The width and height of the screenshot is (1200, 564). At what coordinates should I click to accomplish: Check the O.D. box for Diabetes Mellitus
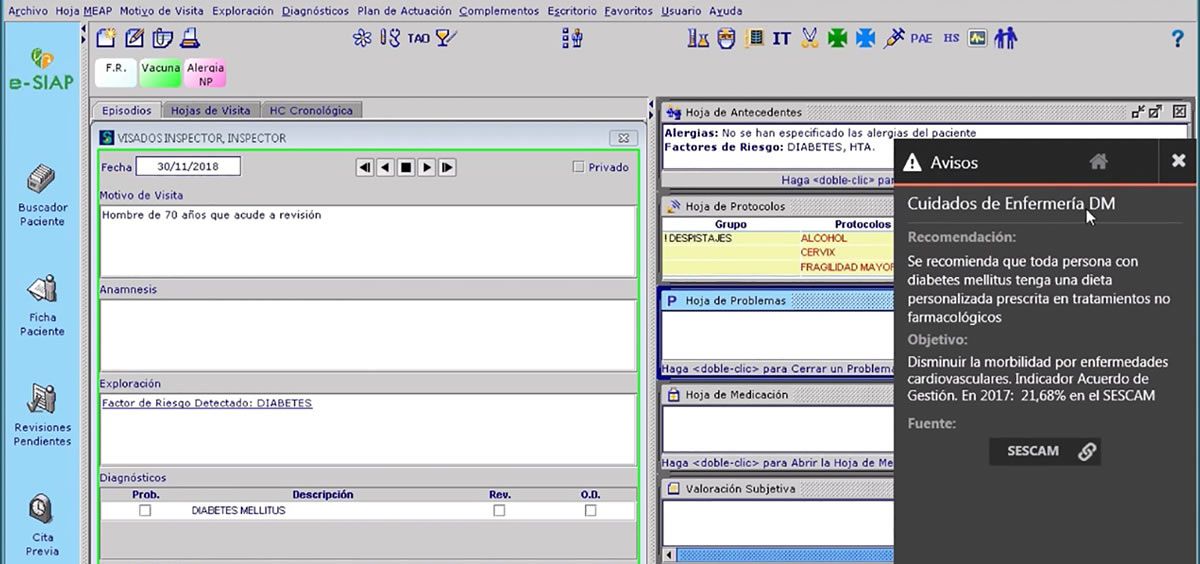pyautogui.click(x=590, y=510)
